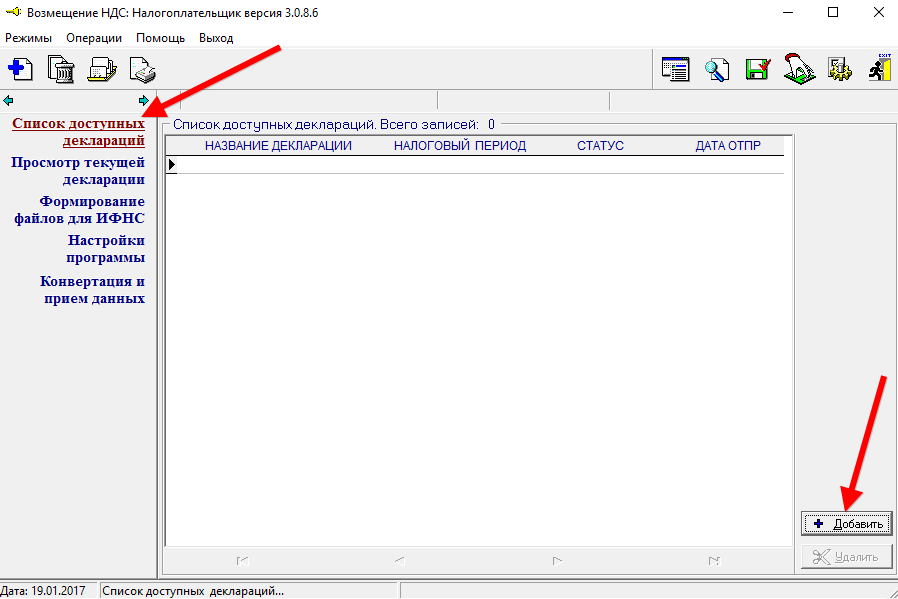Click the document printer toolbar icon
This screenshot has height=599, width=898.
143,69
